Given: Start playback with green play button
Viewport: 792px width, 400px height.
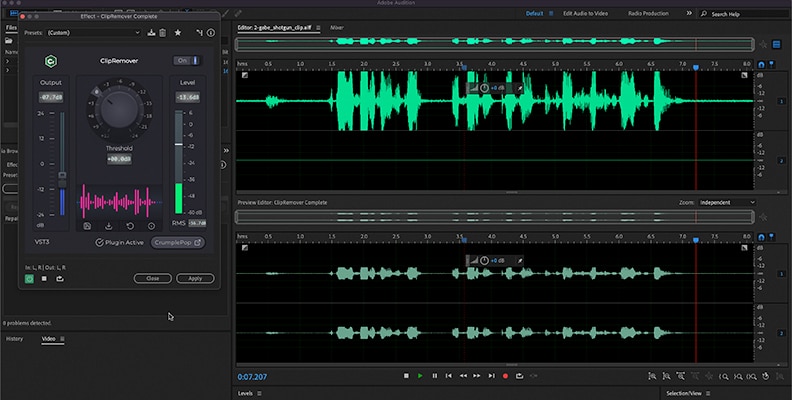Looking at the screenshot, I should click(x=420, y=376).
